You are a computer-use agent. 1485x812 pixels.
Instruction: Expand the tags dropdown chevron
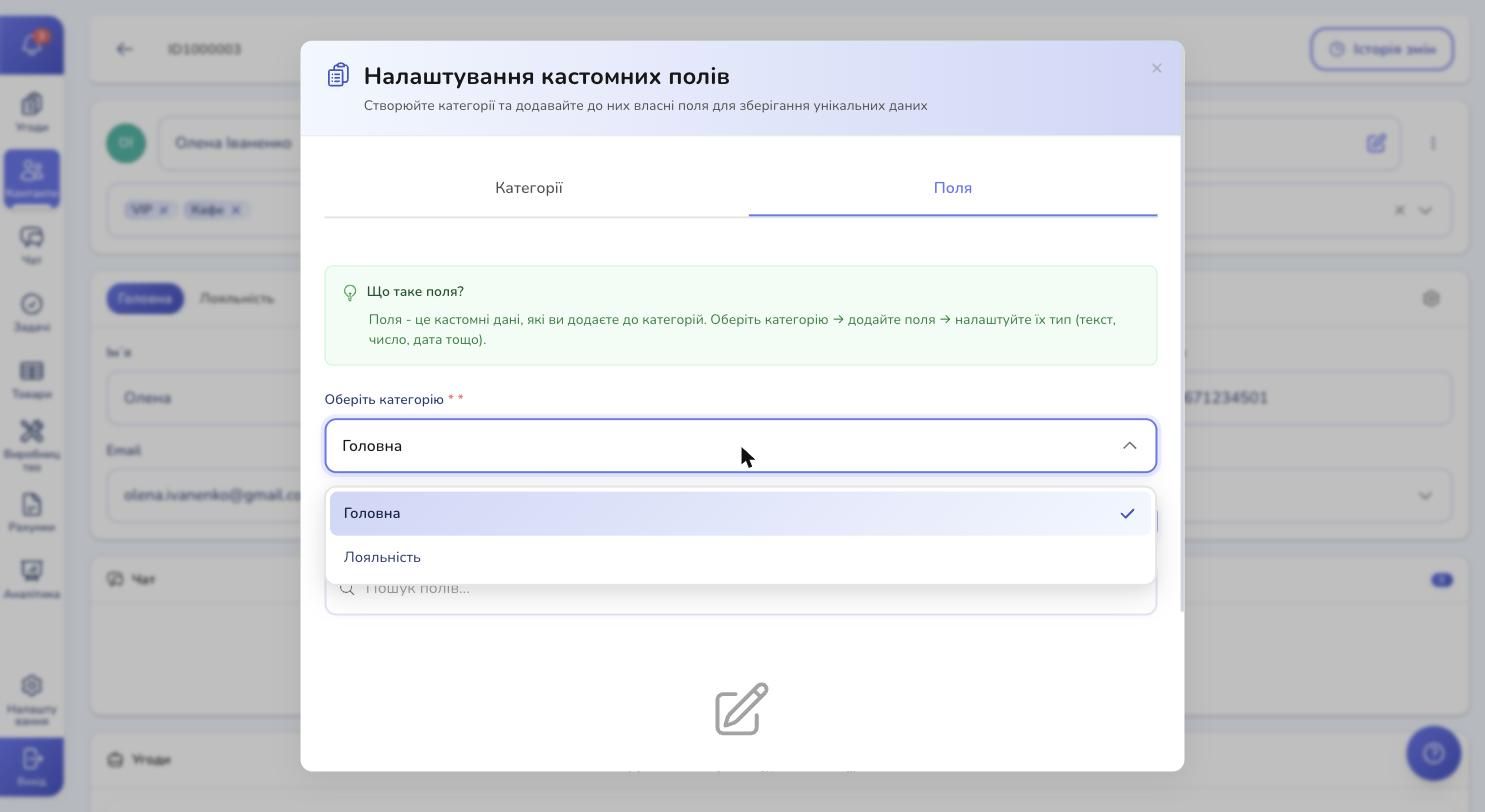tap(1425, 210)
